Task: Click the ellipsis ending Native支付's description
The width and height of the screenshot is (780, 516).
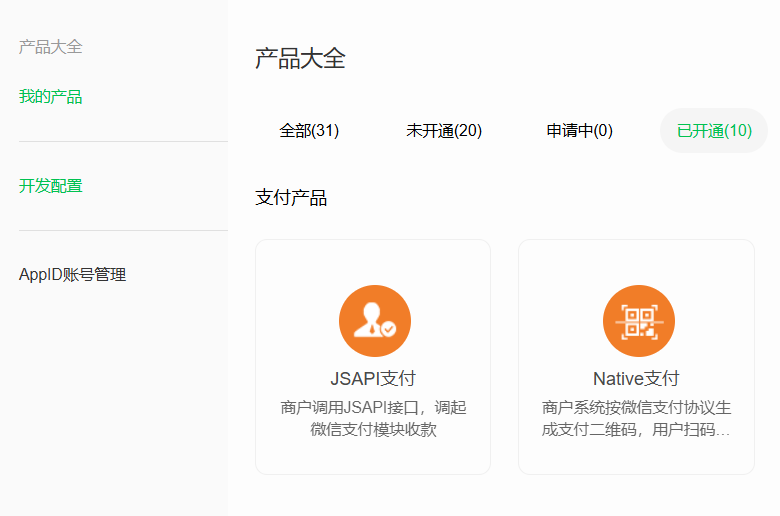Action: pos(724,431)
